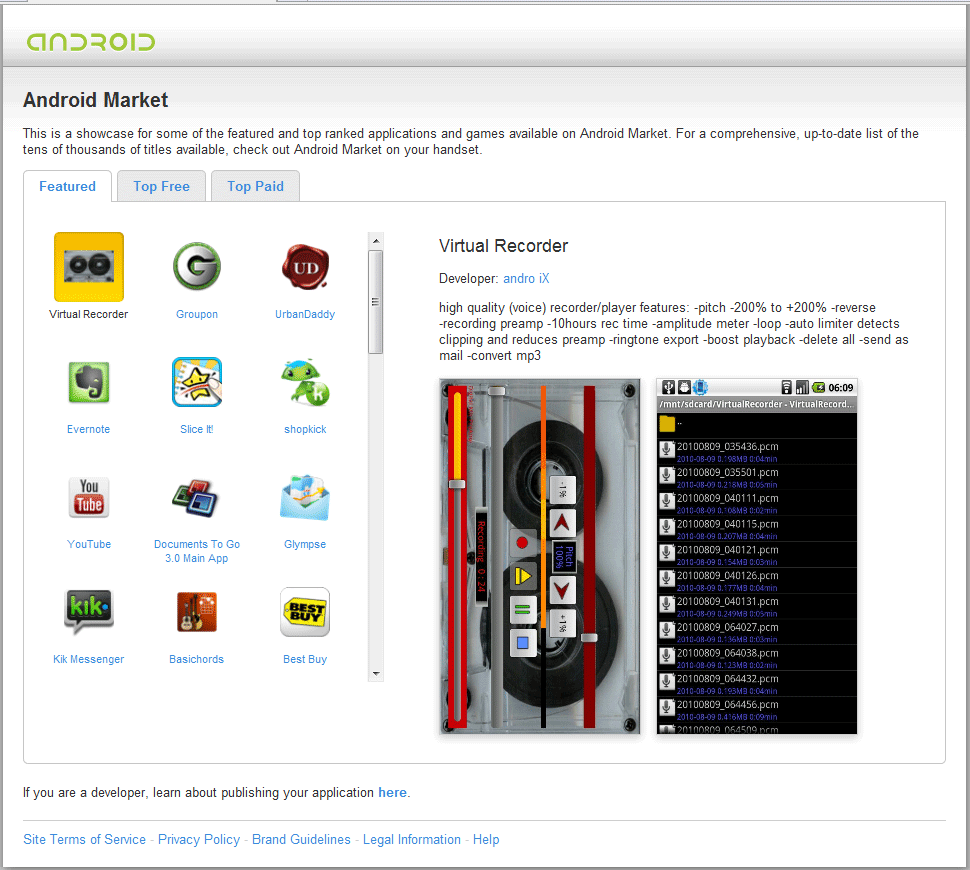970x870 pixels.
Task: Choose the Evernote elephant icon
Action: [89, 382]
